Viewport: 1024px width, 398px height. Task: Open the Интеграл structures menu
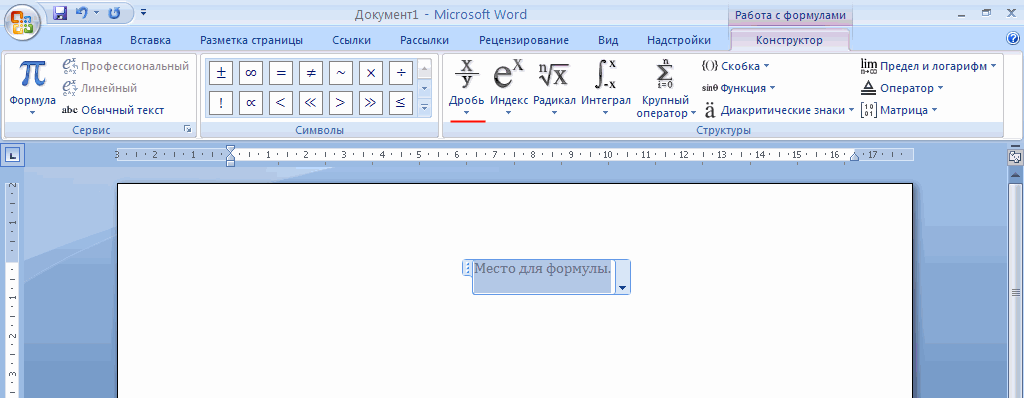(x=605, y=88)
